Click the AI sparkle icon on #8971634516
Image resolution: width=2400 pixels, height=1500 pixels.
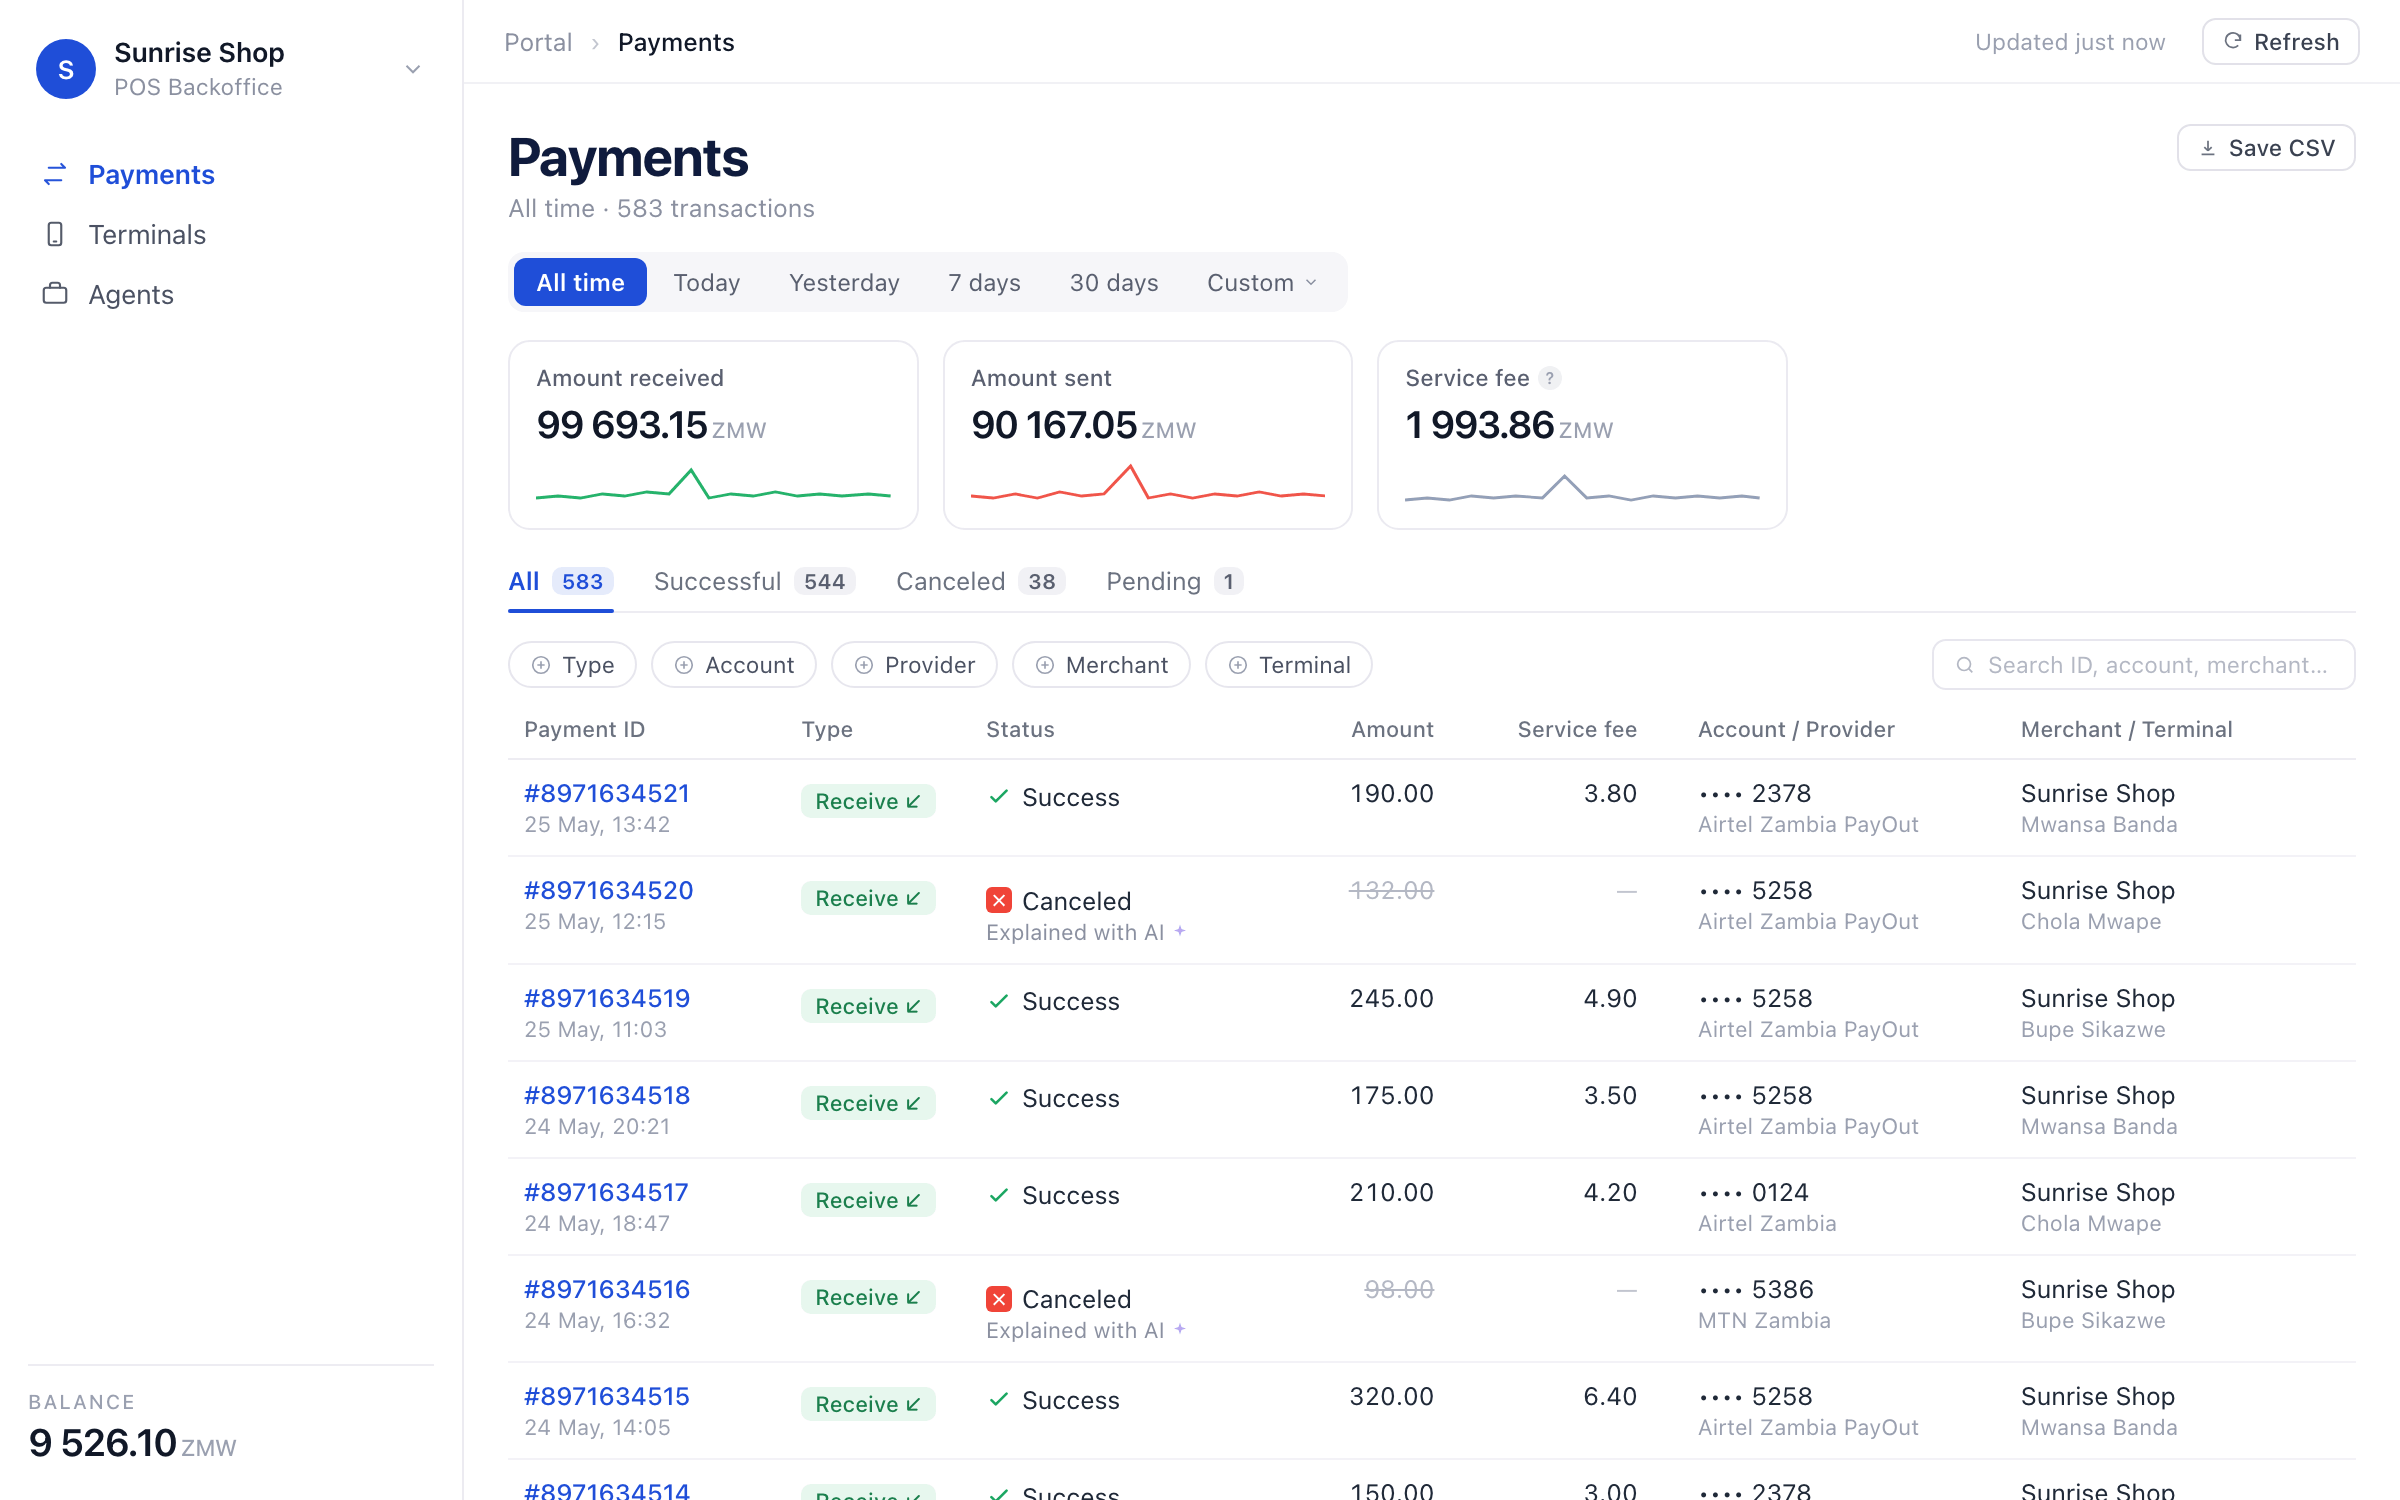point(1180,1328)
